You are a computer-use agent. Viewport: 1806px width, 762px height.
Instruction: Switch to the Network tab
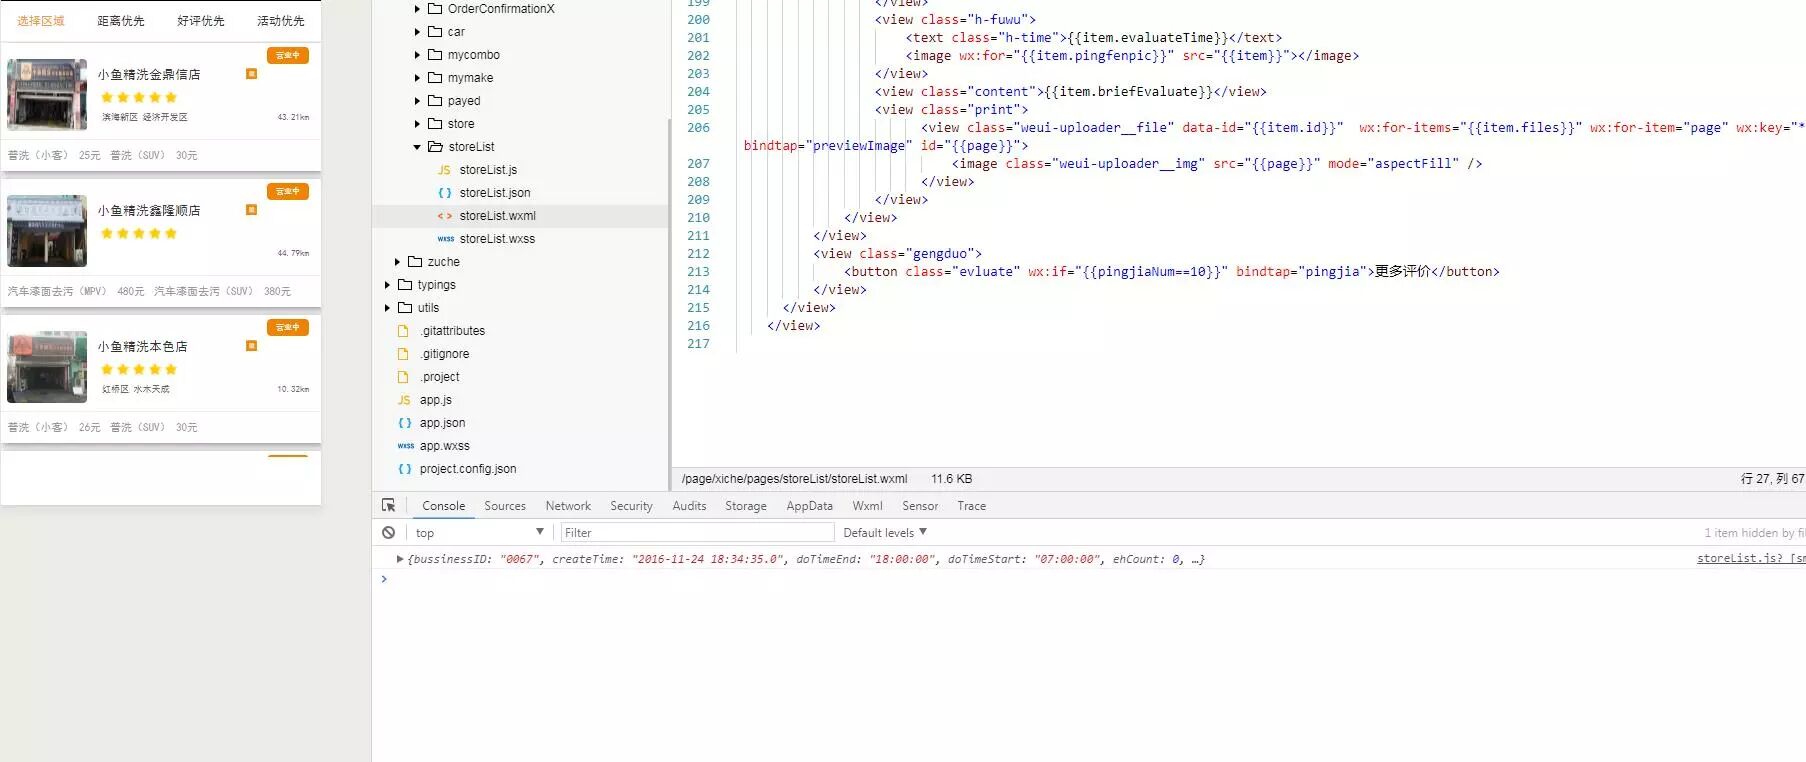point(568,506)
